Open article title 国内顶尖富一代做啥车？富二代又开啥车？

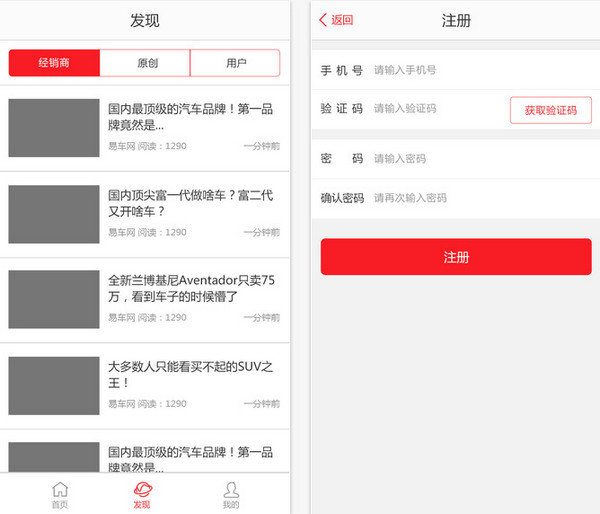point(191,203)
